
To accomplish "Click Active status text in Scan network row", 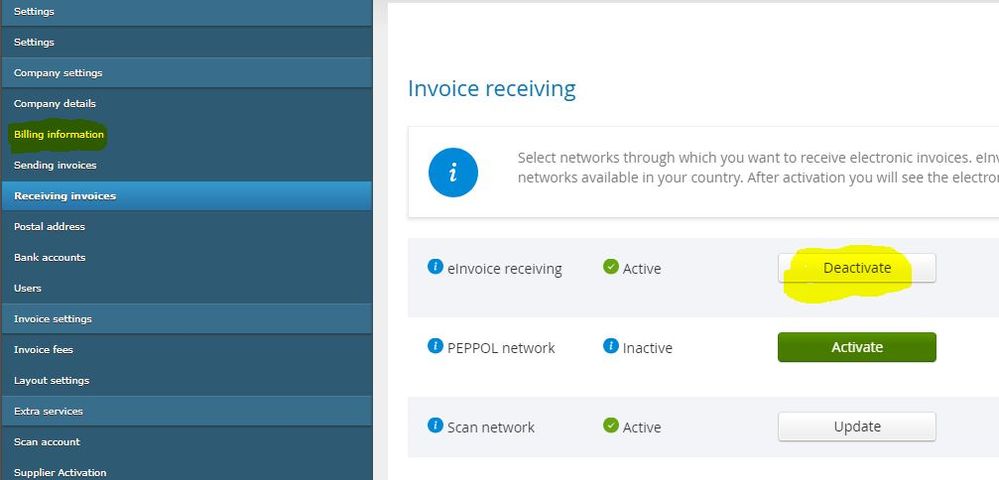I will 642,427.
